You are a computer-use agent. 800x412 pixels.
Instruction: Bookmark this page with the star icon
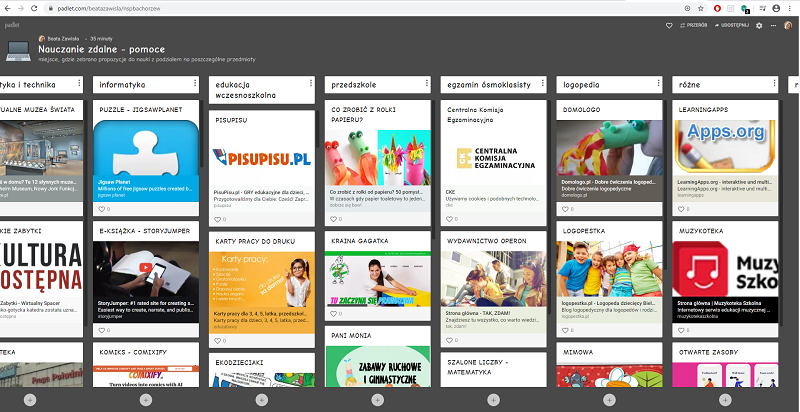(701, 8)
